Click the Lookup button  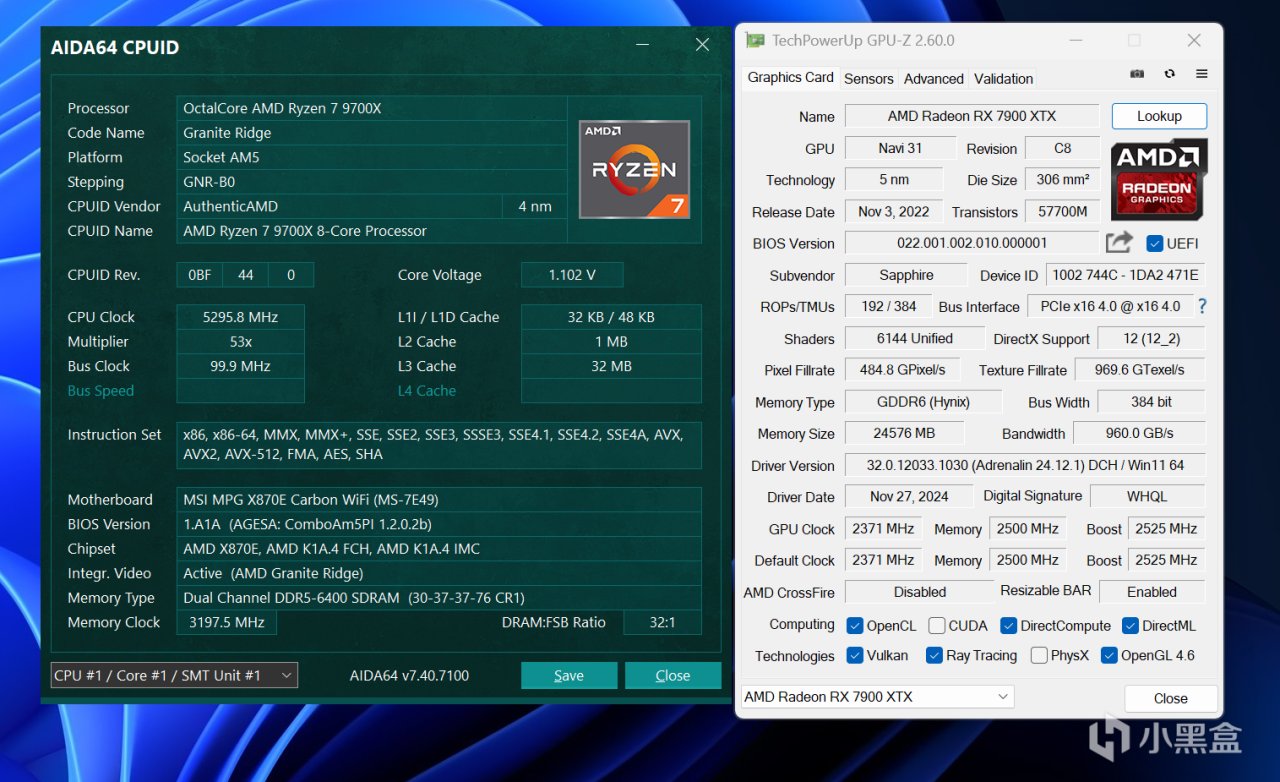pos(1159,116)
